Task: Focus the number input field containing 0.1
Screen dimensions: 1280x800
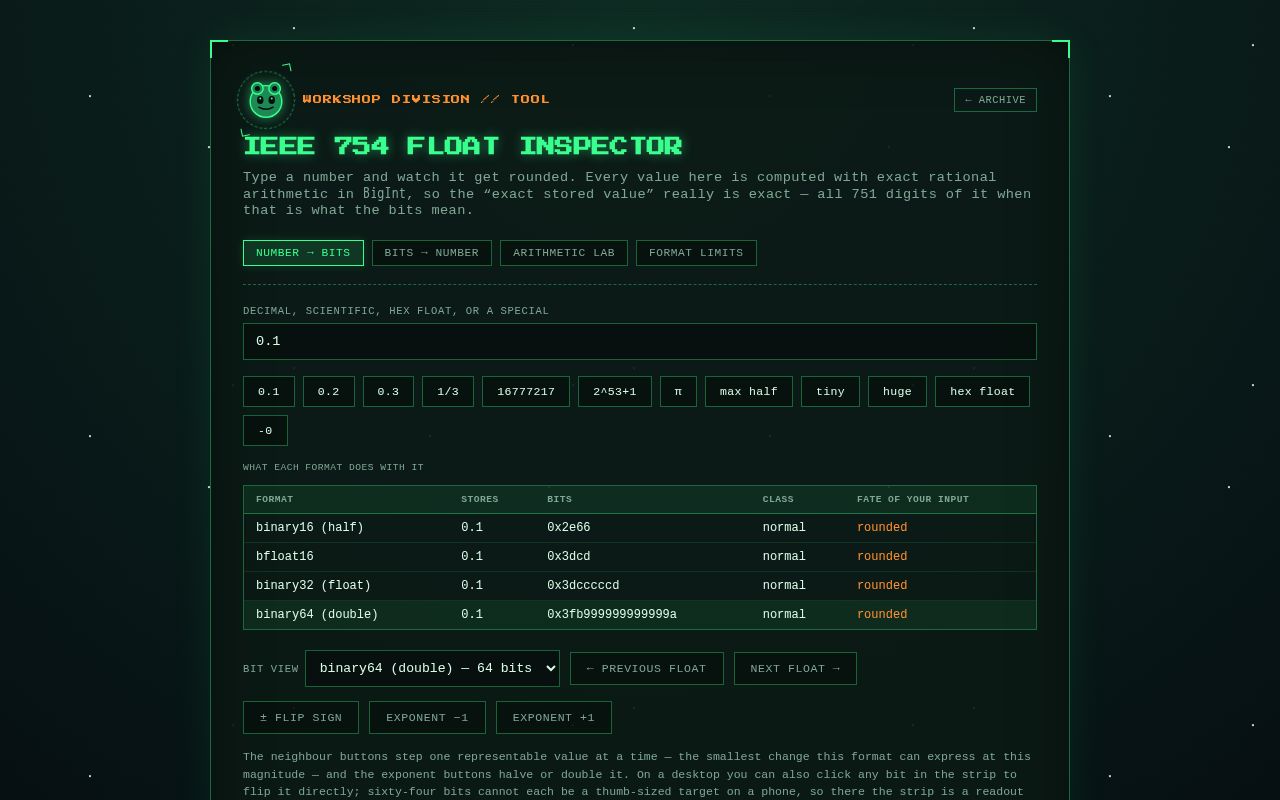Action: click(640, 341)
